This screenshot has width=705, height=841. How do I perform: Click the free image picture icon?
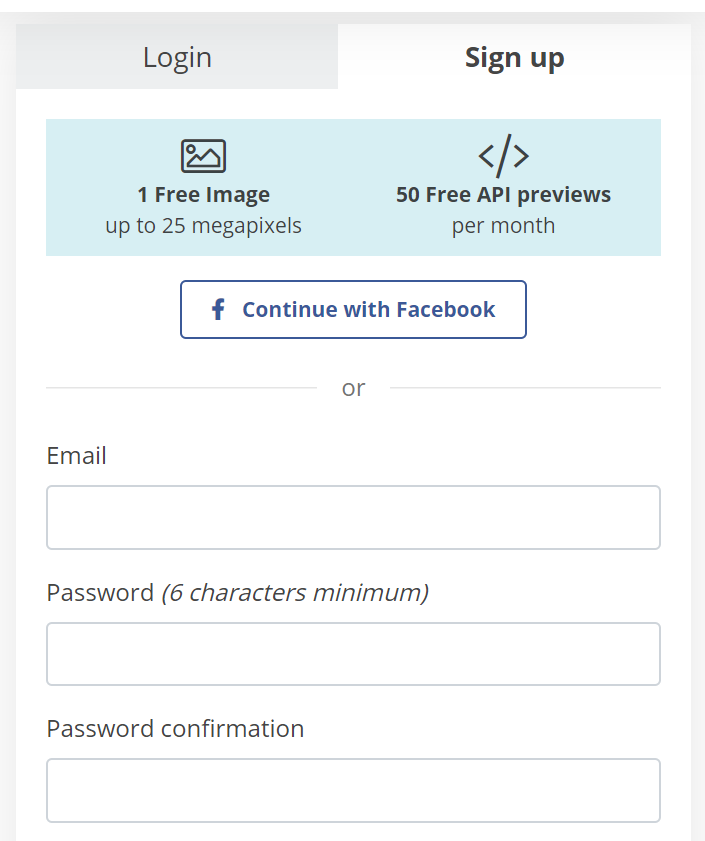(x=203, y=156)
